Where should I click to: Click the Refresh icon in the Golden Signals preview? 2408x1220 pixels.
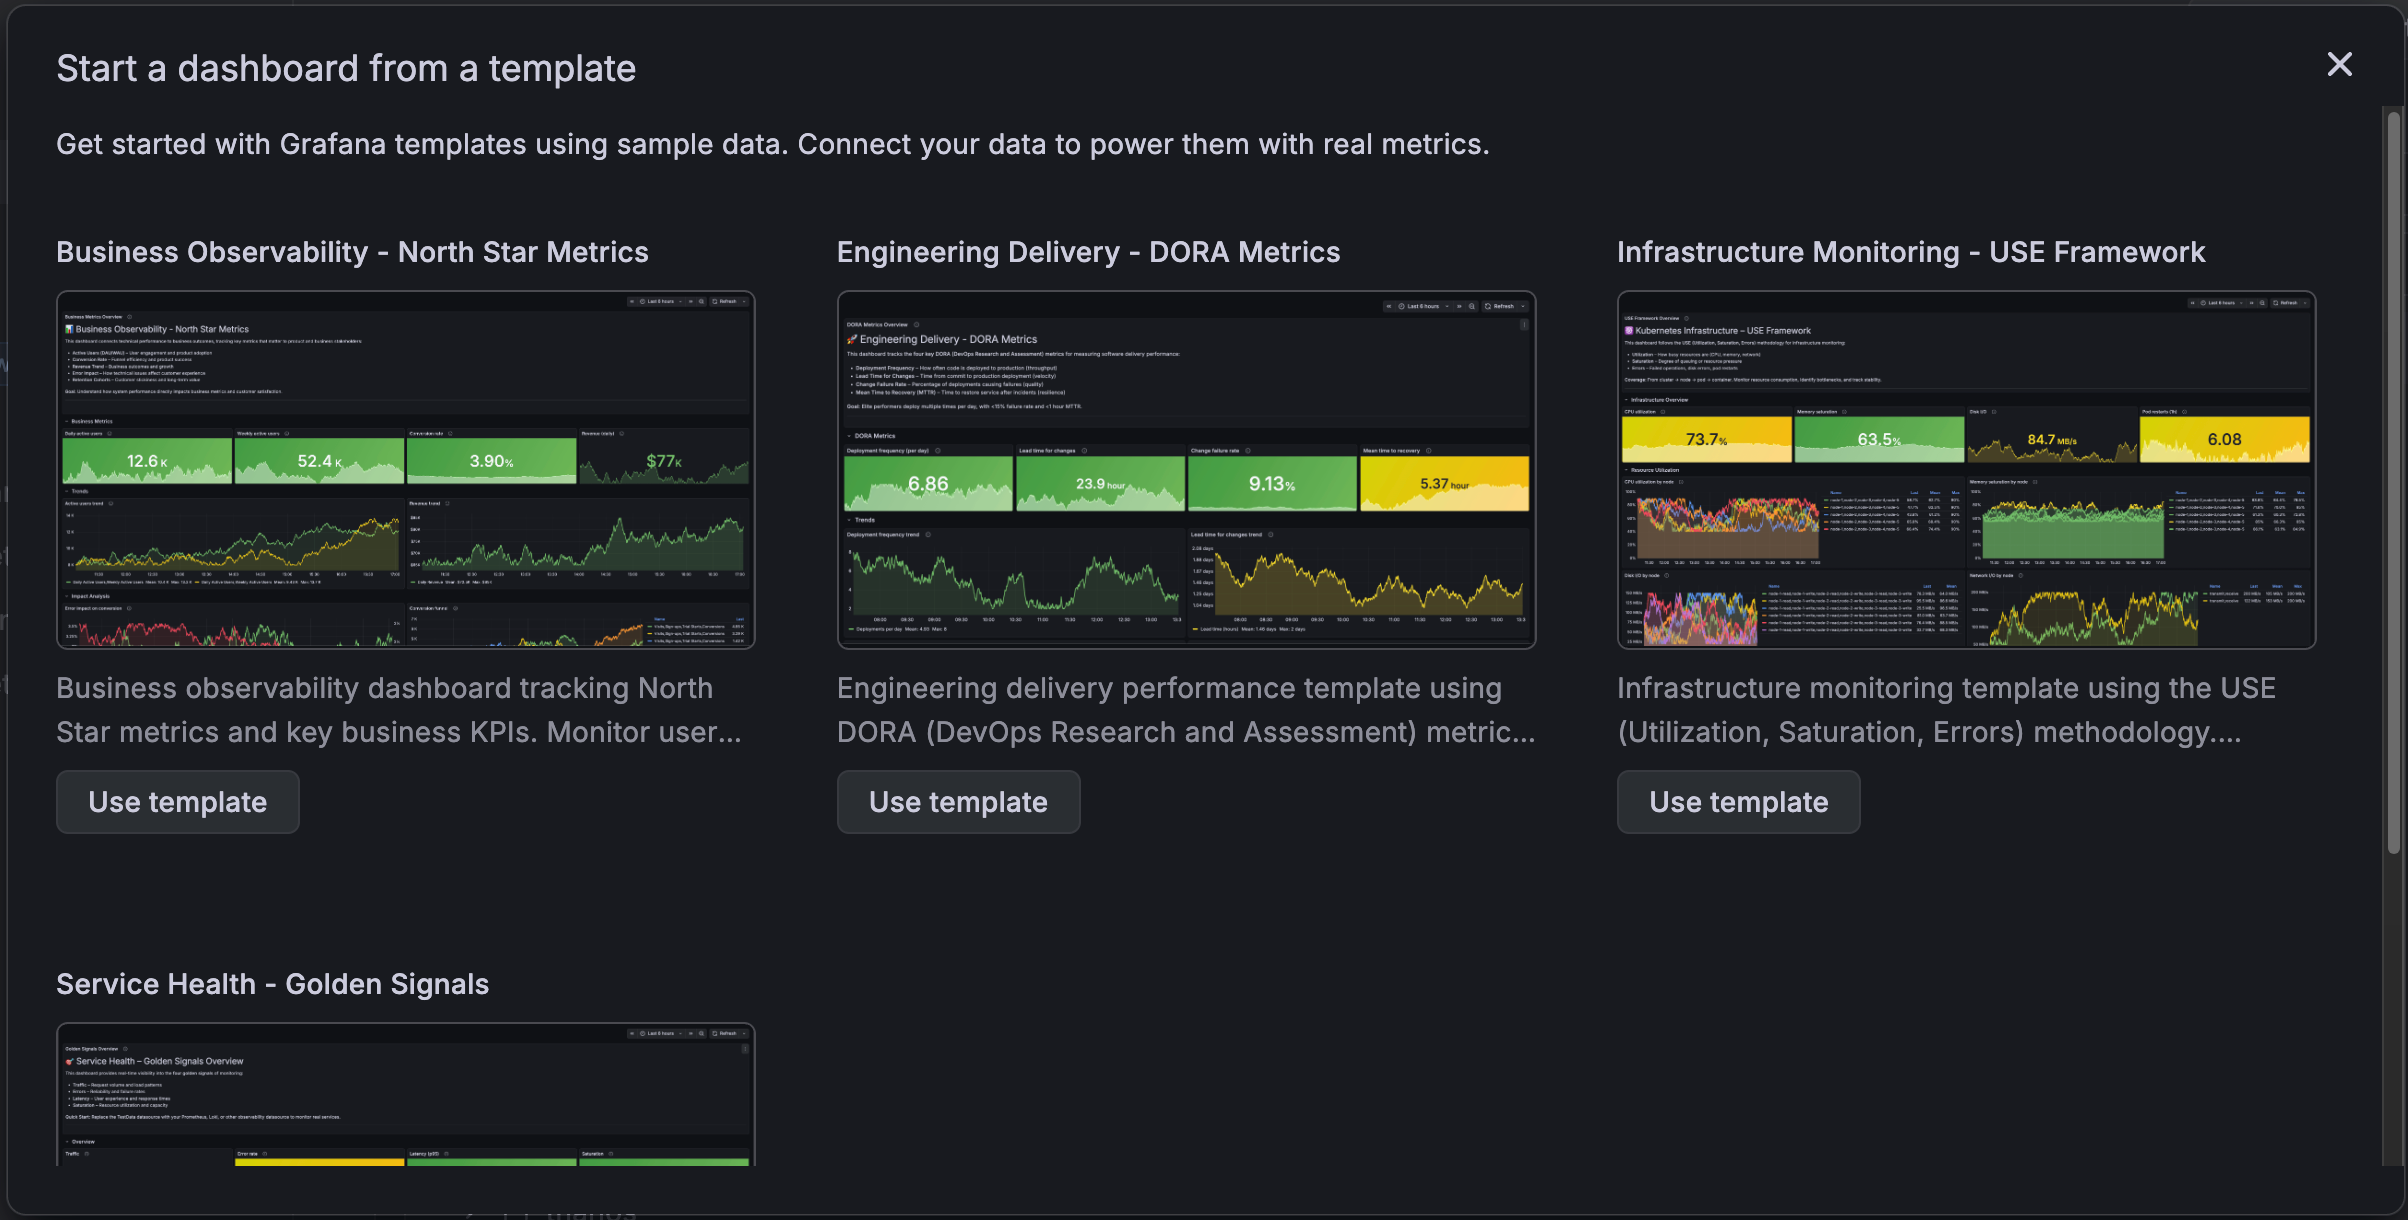(715, 1034)
